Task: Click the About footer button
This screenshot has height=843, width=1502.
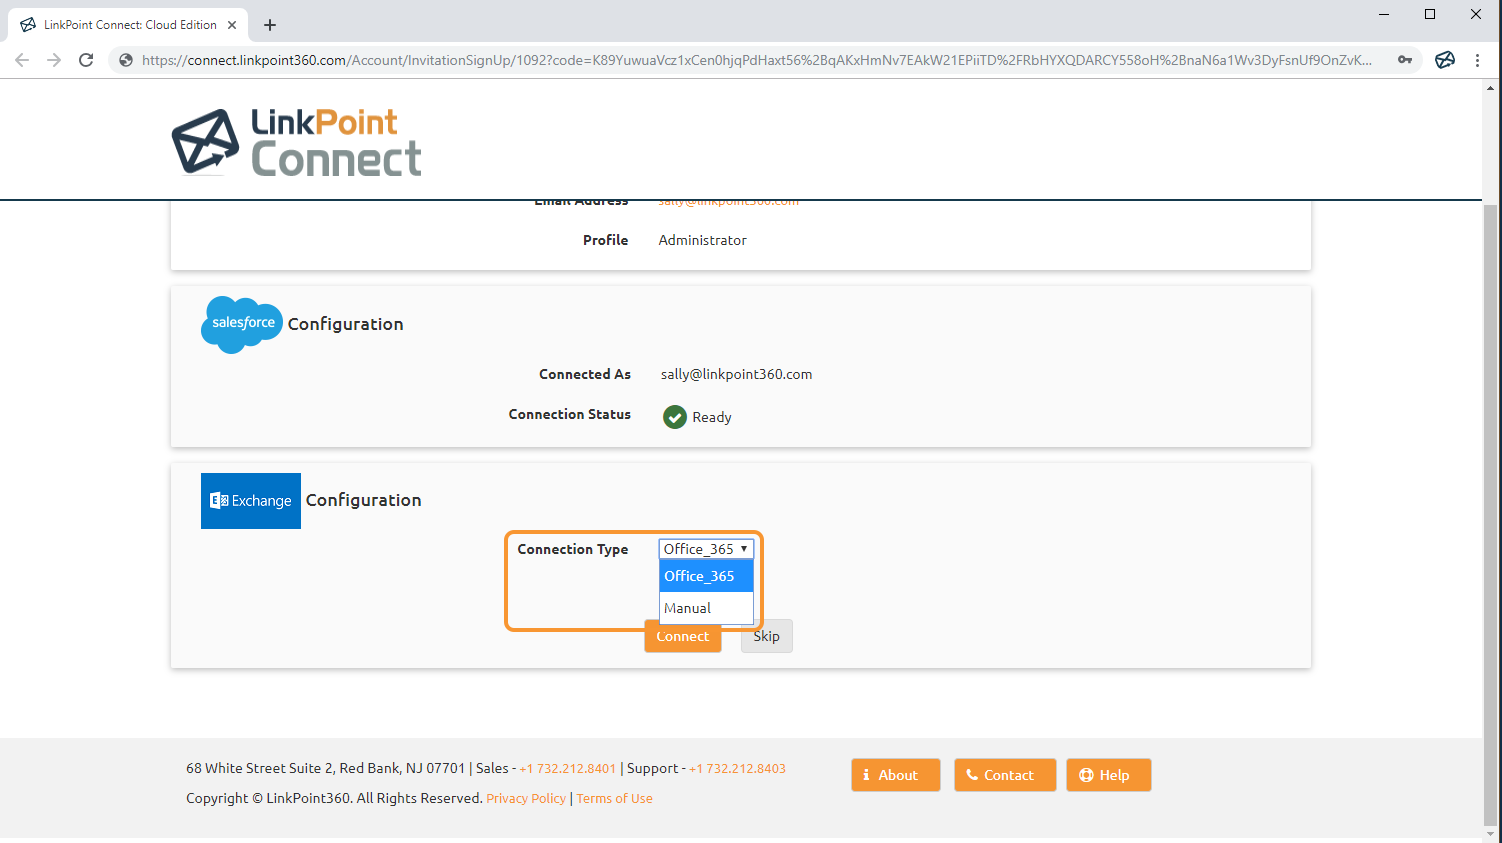Action: tap(896, 775)
